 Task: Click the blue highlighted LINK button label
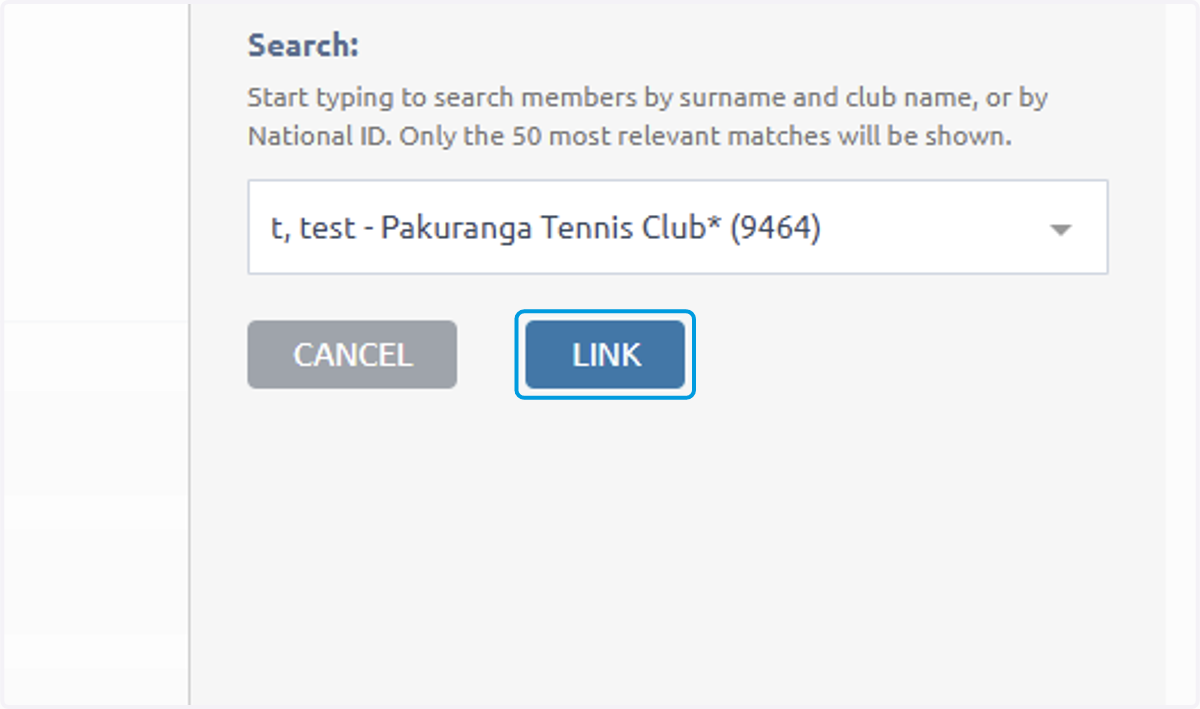pyautogui.click(x=606, y=355)
